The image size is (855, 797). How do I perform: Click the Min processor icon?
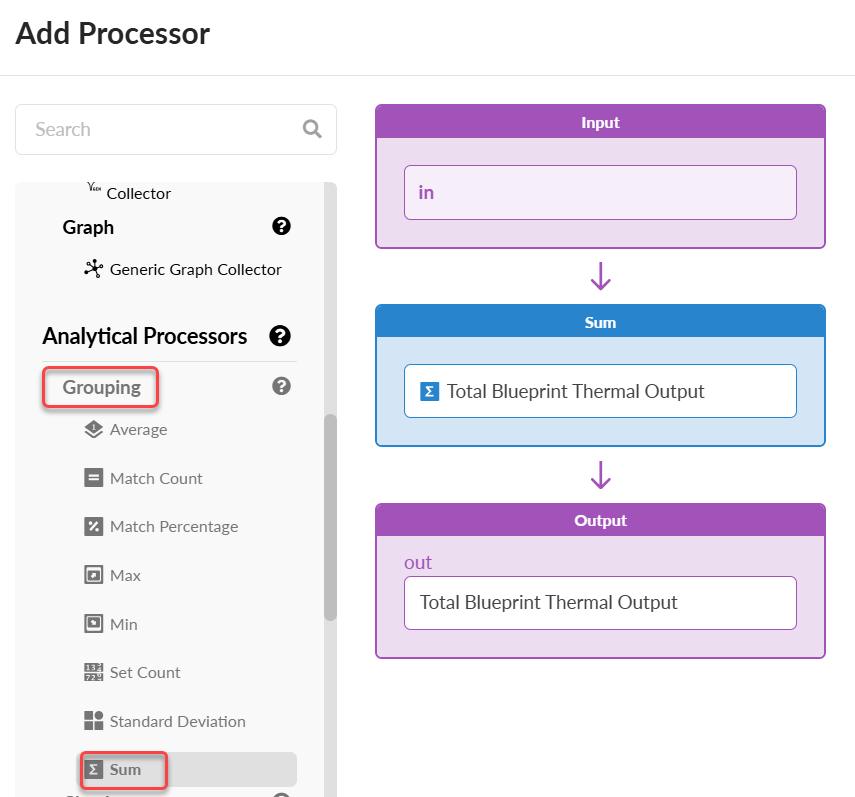click(x=93, y=624)
